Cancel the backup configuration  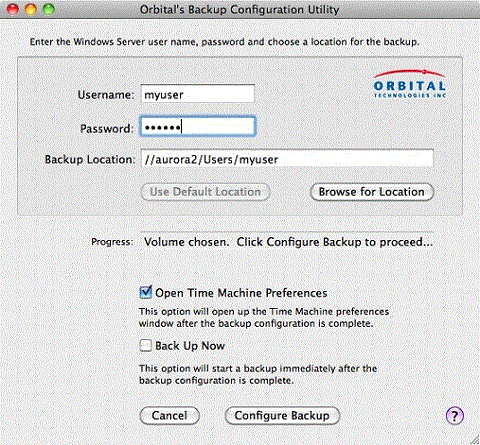click(x=169, y=416)
